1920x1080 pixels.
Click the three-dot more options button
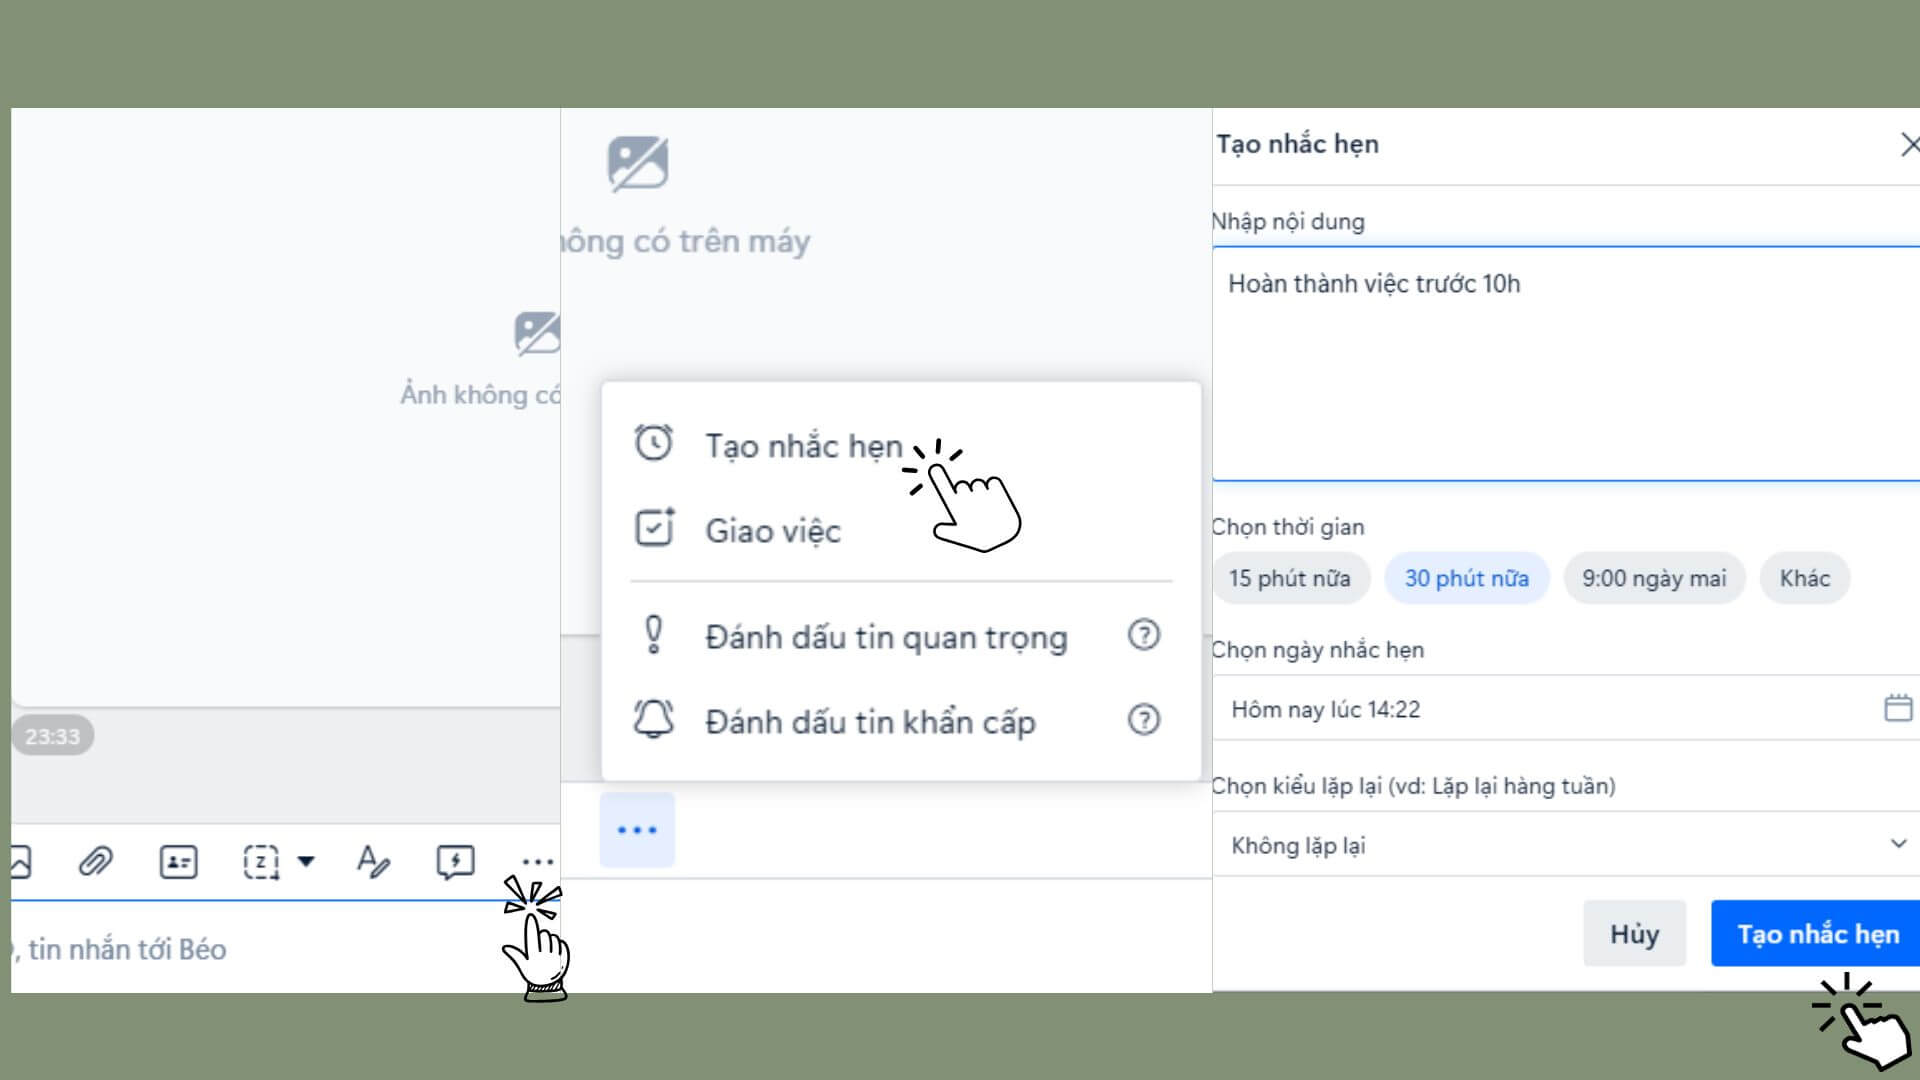(537, 861)
